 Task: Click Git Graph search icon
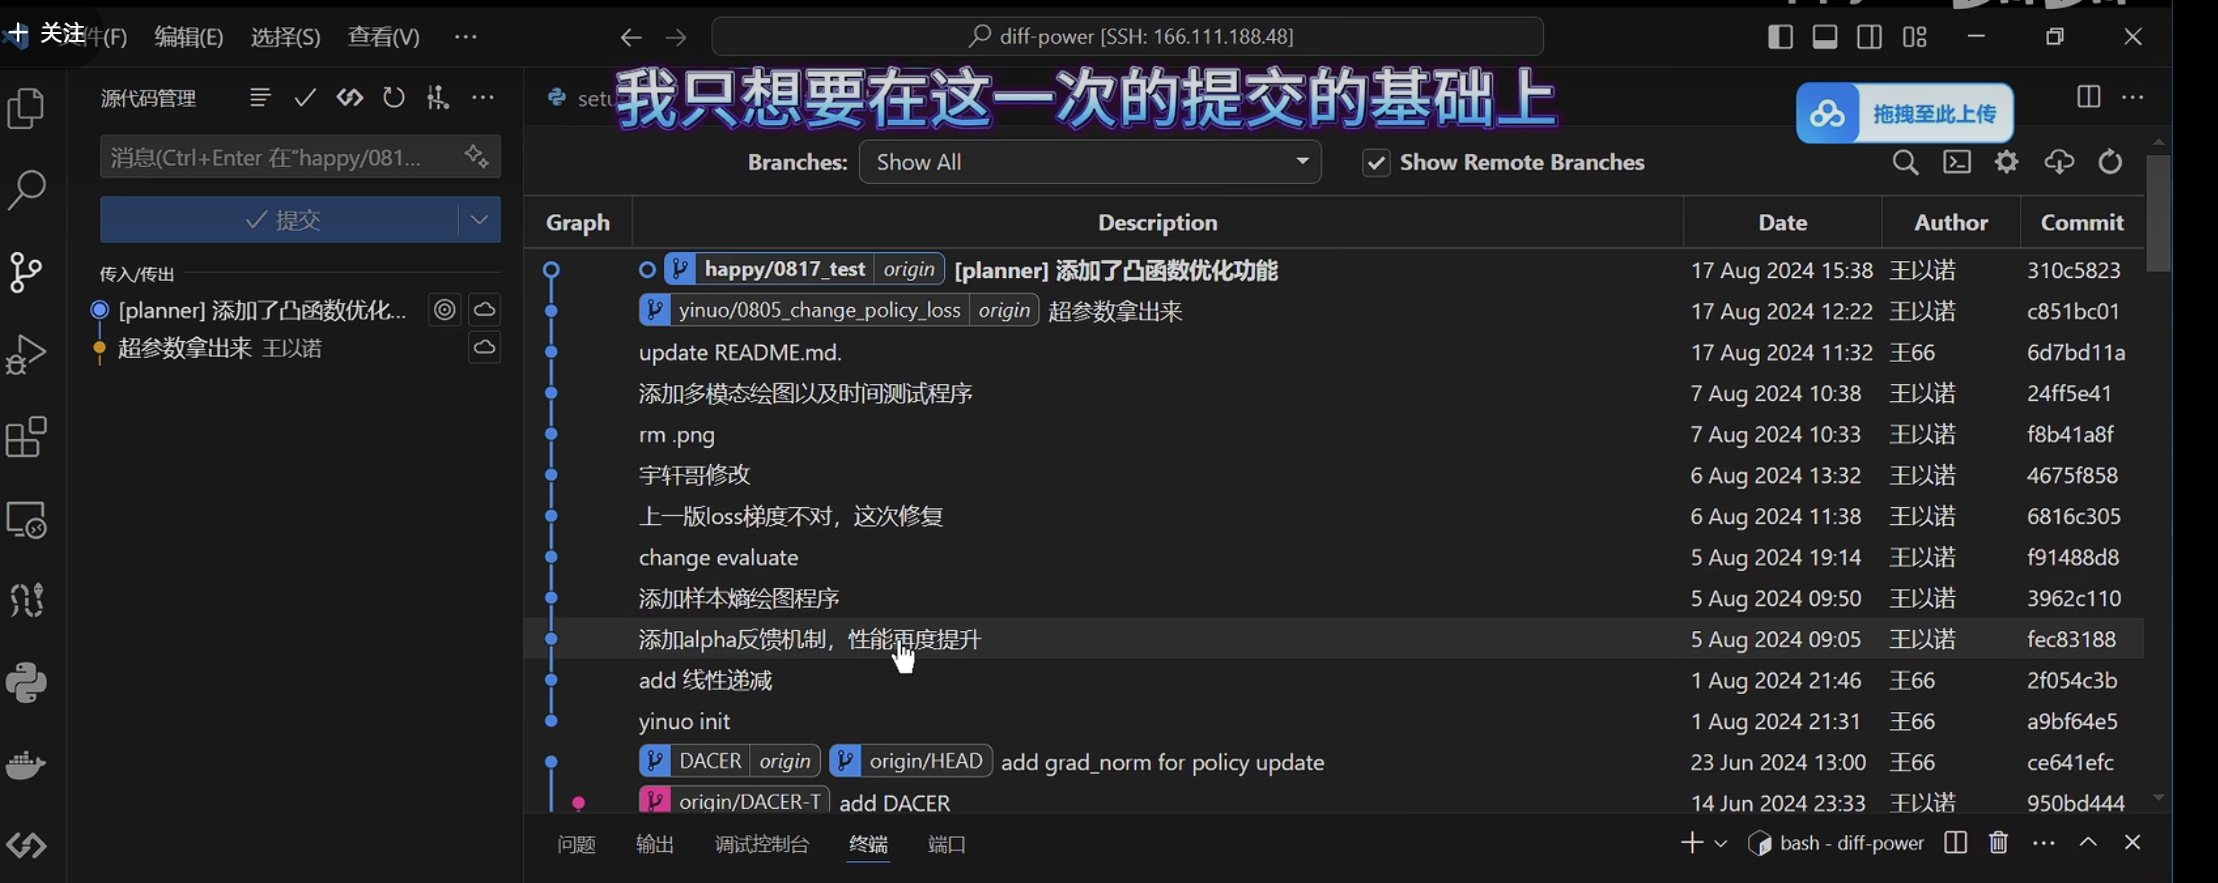pyautogui.click(x=1905, y=162)
